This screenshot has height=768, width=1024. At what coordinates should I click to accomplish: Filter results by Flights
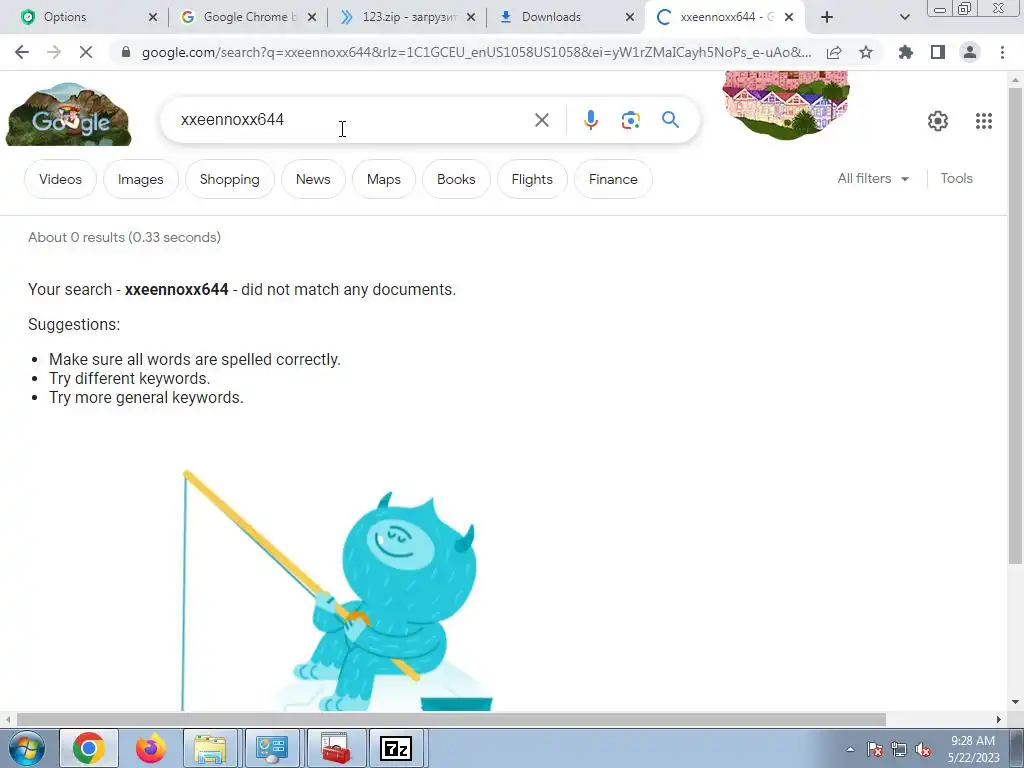(x=532, y=179)
